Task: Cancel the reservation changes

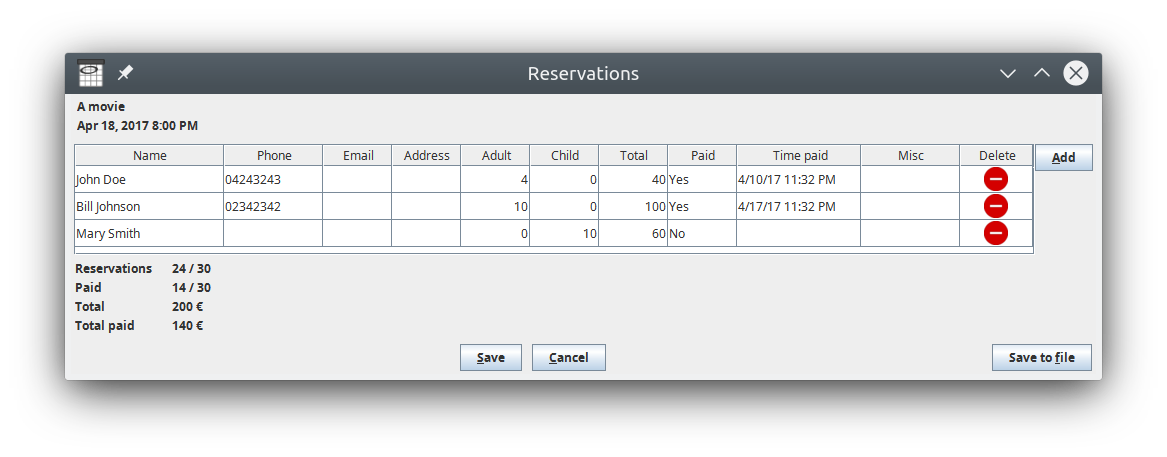Action: tap(569, 357)
